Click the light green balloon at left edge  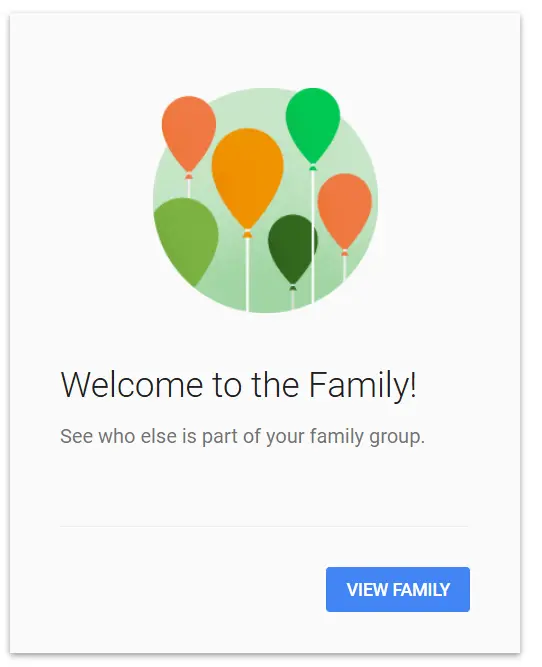click(x=186, y=240)
